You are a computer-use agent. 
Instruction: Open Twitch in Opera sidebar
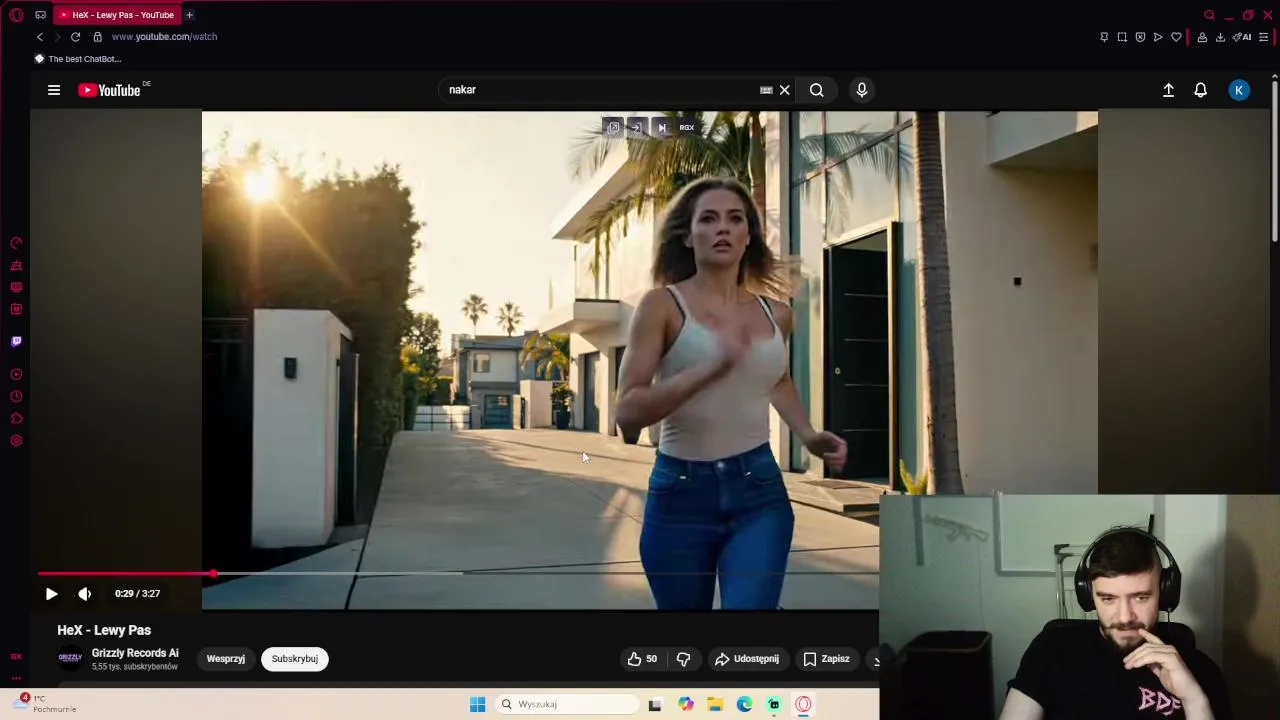click(x=16, y=342)
